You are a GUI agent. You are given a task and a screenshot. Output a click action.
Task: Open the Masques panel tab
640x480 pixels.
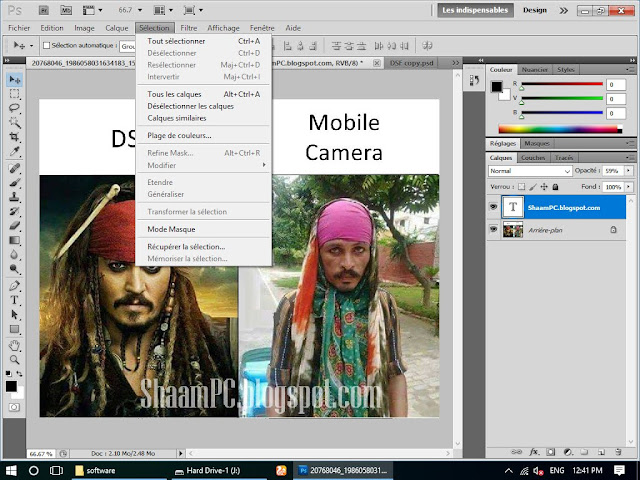pos(537,143)
